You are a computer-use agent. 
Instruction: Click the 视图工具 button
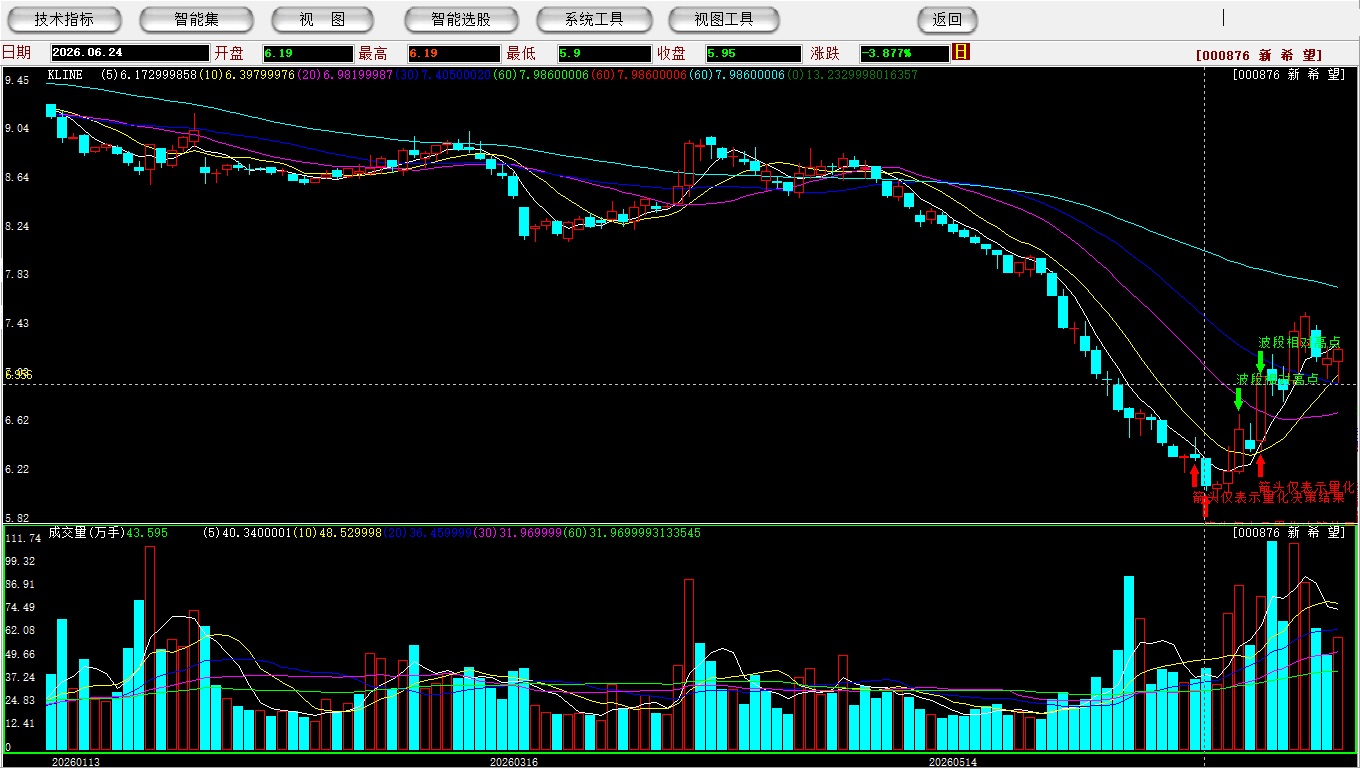coord(726,19)
